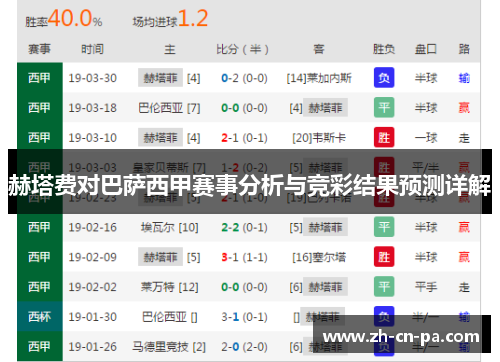The width and height of the screenshot is (500, 362).
Task: Click home team 赫塔菲 in the 19-03-10 row
Action: [x=160, y=137]
